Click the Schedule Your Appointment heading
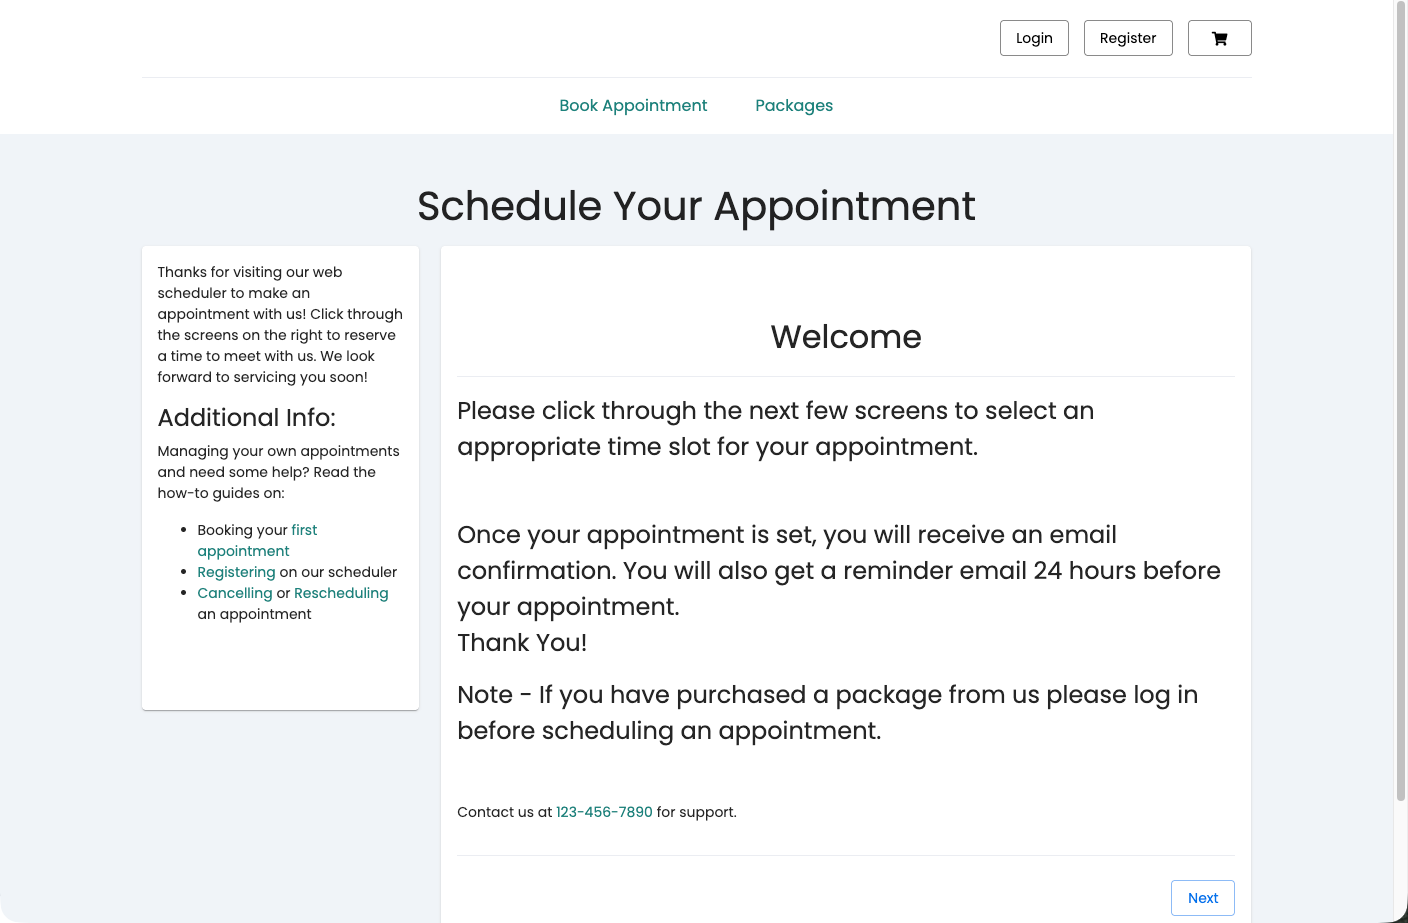The image size is (1408, 923). coord(696,206)
